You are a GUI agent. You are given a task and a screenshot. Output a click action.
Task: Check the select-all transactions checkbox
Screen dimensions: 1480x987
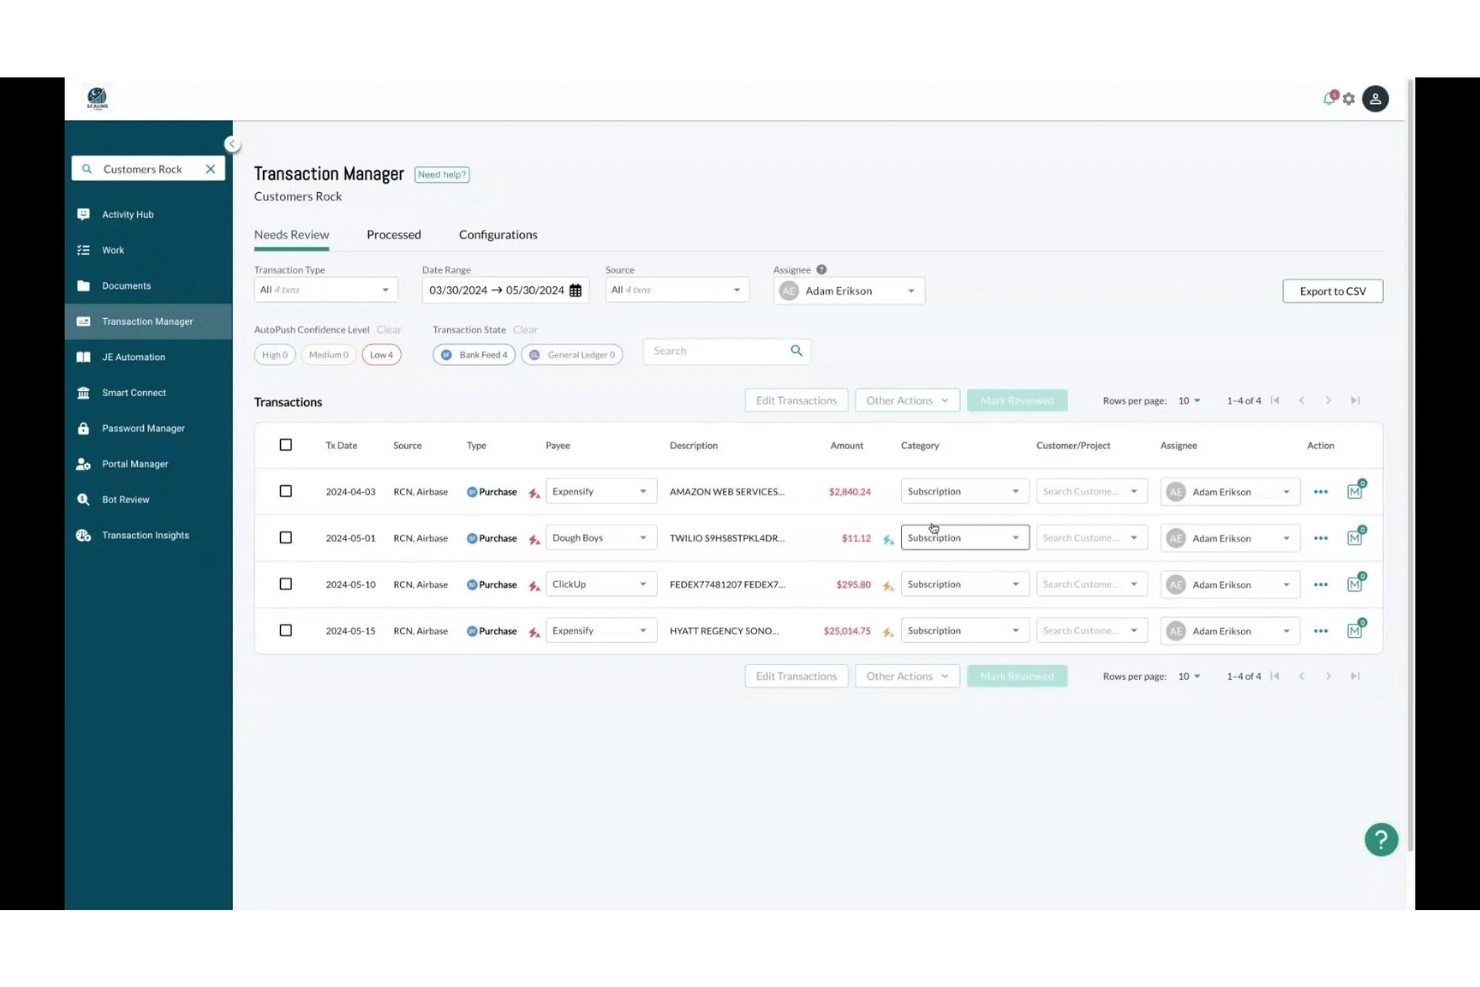coord(286,444)
